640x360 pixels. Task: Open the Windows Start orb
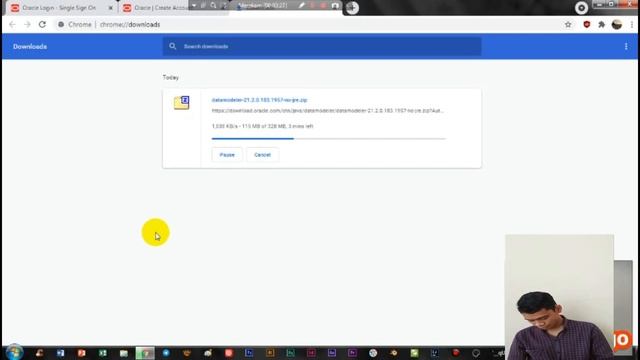14,352
